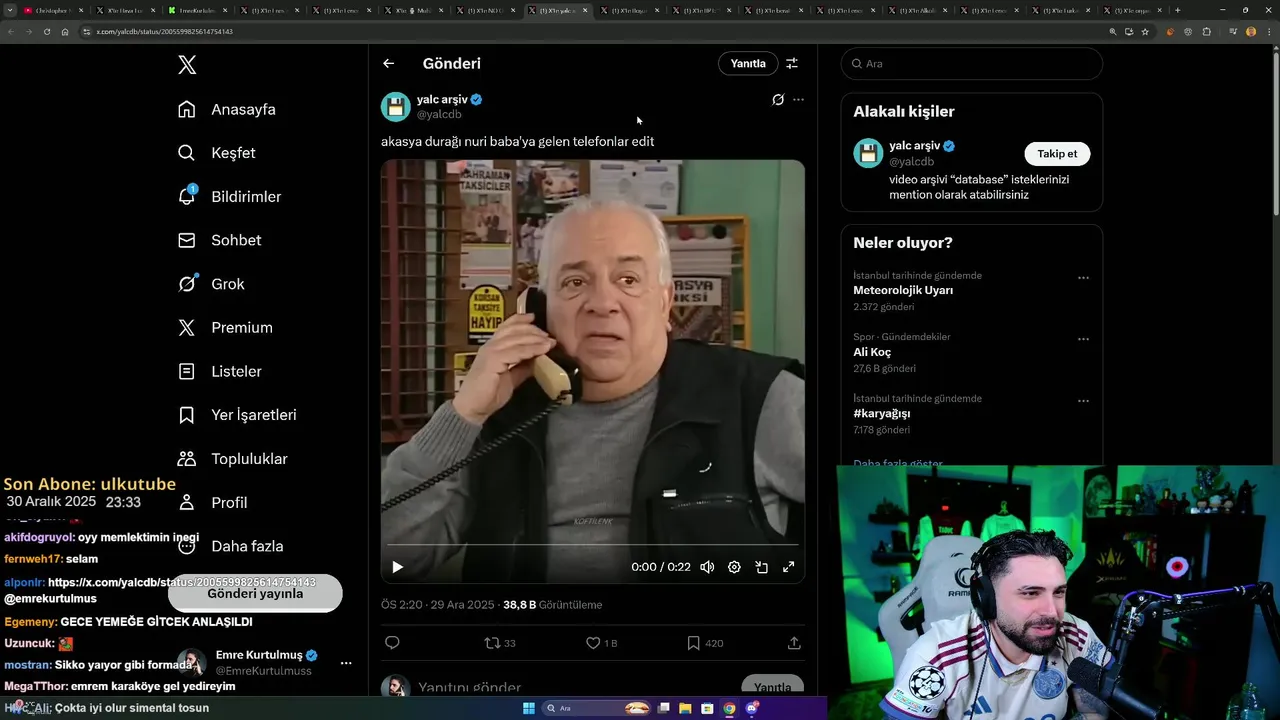1280x720 pixels.
Task: Open Grok from the sidebar
Action: click(x=211, y=284)
